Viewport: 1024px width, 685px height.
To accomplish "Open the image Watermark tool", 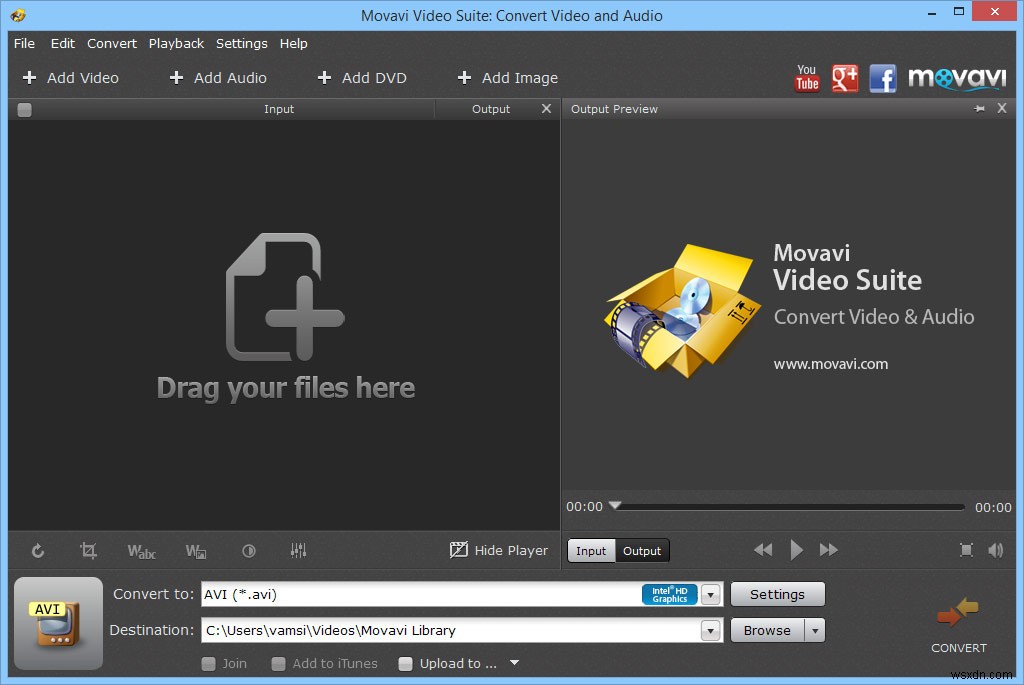I will pyautogui.click(x=196, y=550).
